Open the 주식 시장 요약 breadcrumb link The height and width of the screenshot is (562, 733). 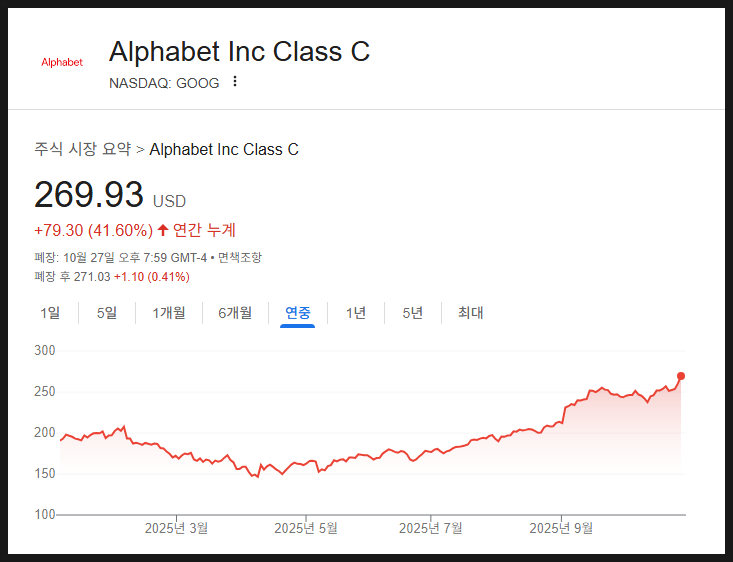pyautogui.click(x=82, y=149)
